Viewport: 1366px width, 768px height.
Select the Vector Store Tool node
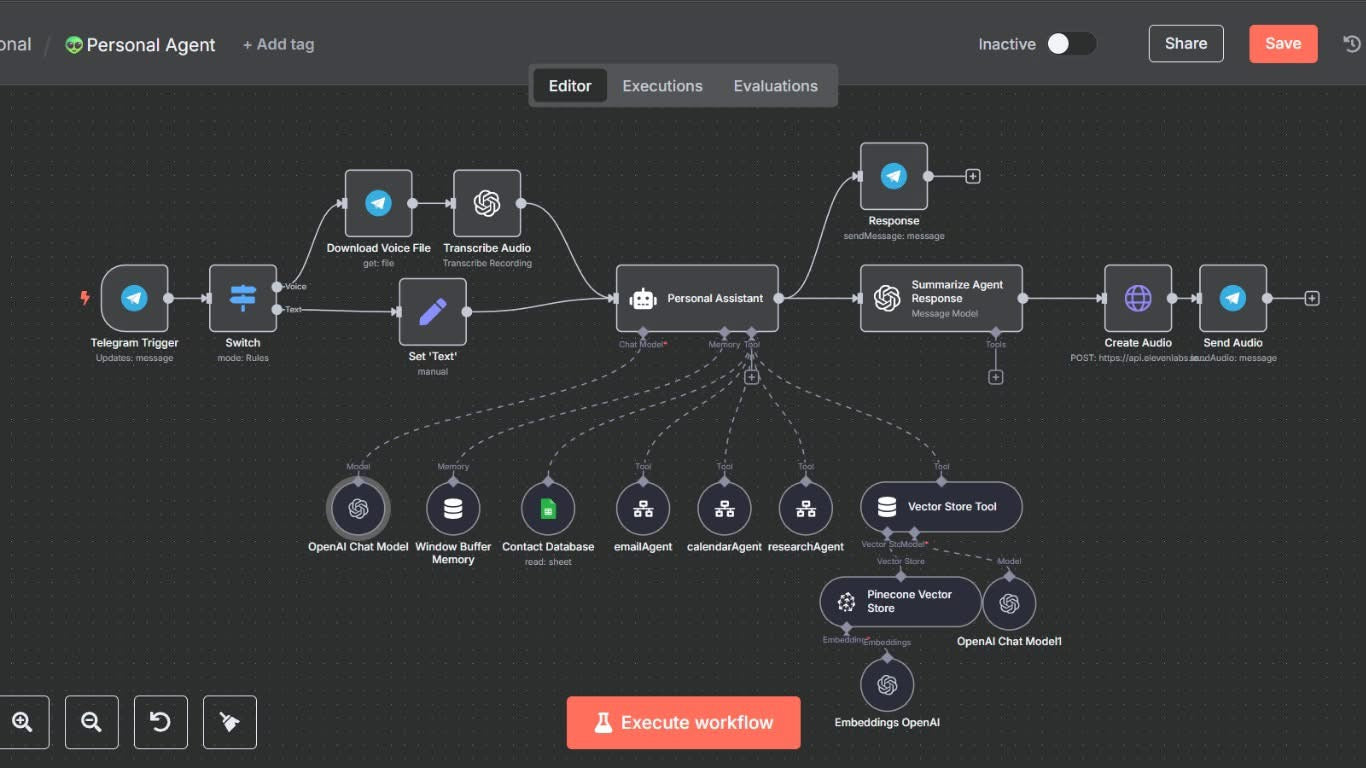tap(941, 507)
